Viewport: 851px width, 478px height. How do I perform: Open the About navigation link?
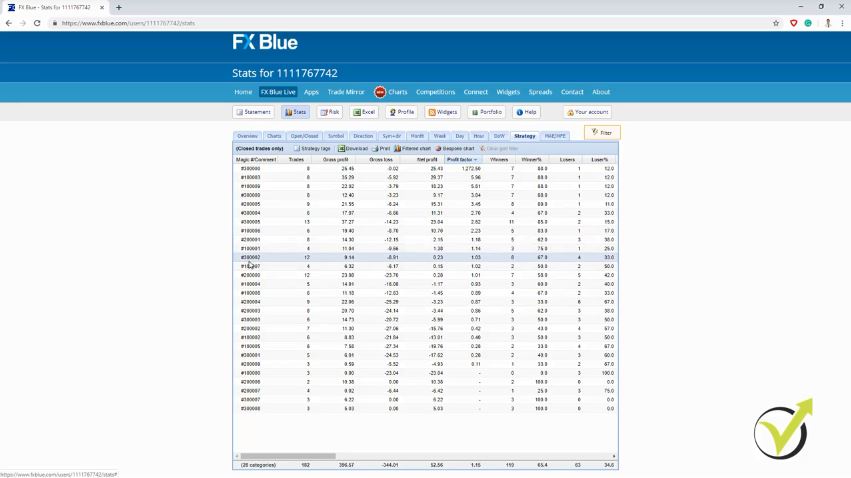[x=601, y=92]
